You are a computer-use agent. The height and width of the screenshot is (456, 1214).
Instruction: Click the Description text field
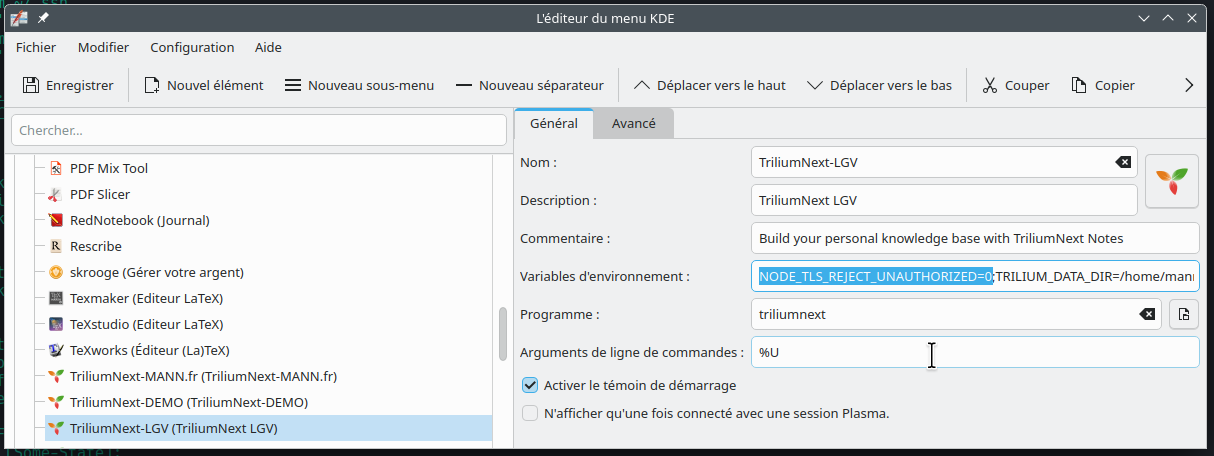click(944, 200)
